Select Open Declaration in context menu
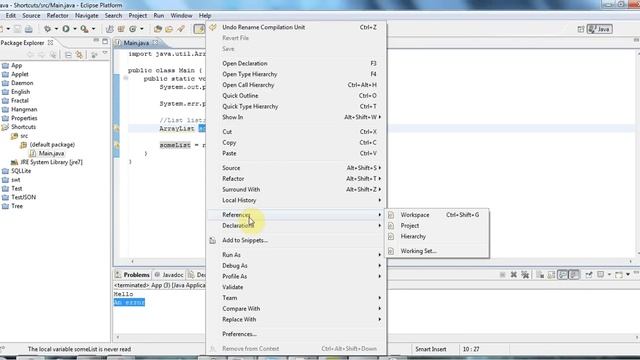The height and width of the screenshot is (360, 640). (297, 63)
